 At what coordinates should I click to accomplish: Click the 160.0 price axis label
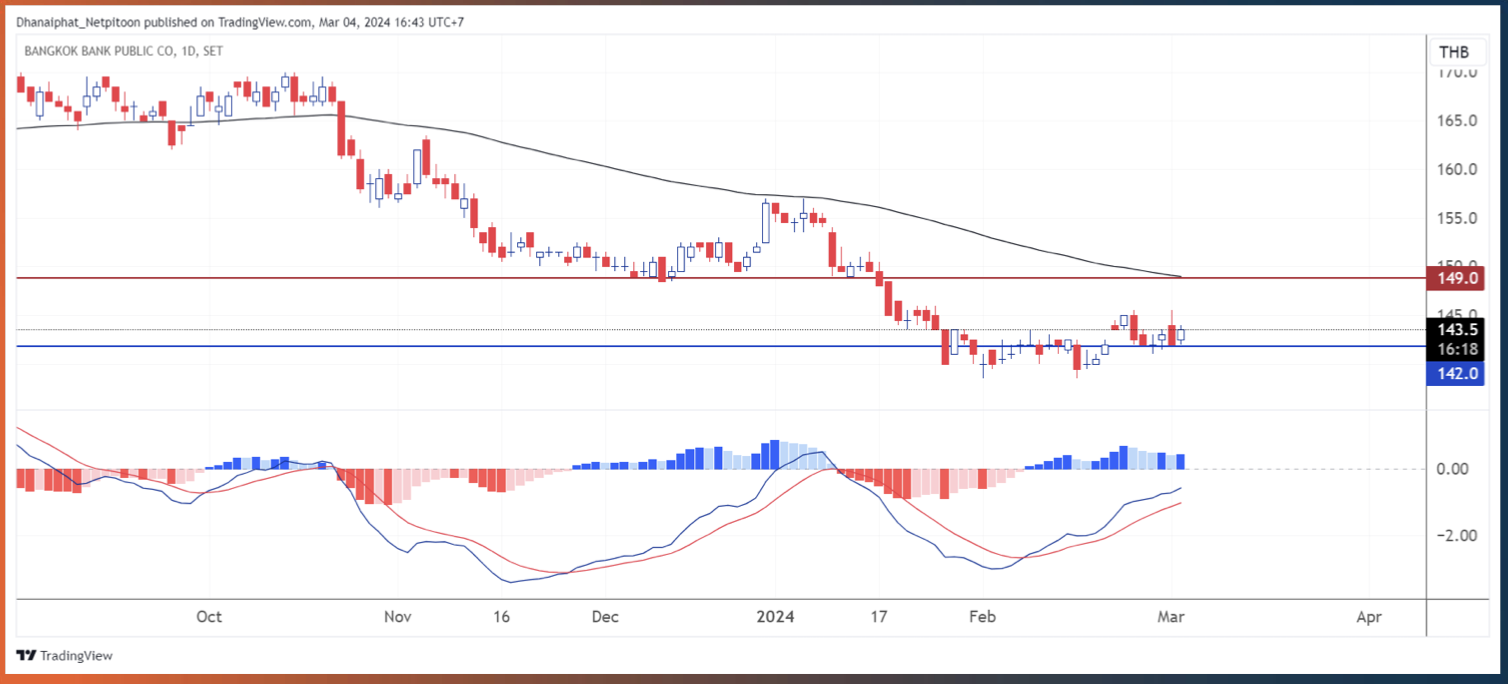[x=1457, y=169]
